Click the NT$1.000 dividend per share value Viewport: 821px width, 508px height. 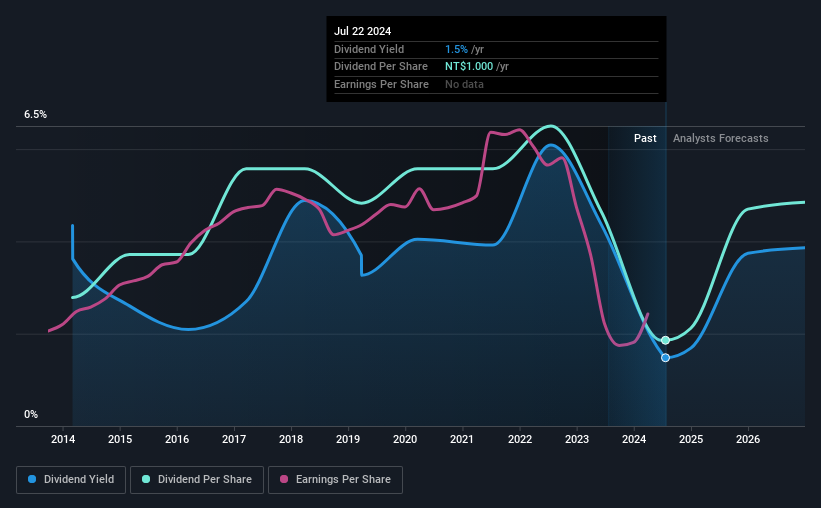(x=469, y=67)
